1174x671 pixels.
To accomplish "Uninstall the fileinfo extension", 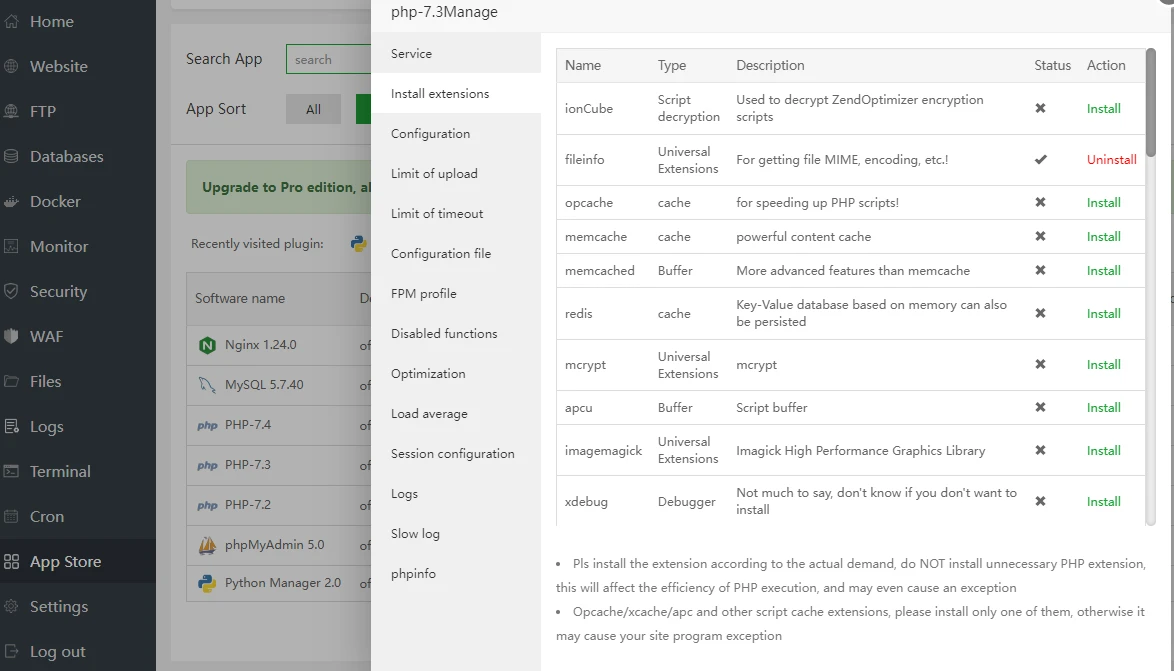I will tap(1111, 160).
